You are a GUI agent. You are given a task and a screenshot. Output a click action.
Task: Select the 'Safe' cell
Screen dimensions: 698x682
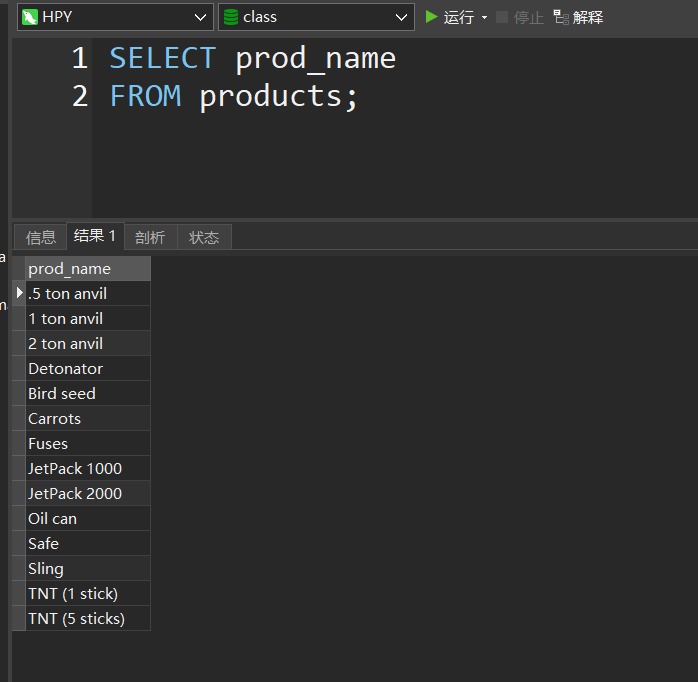[x=88, y=543]
